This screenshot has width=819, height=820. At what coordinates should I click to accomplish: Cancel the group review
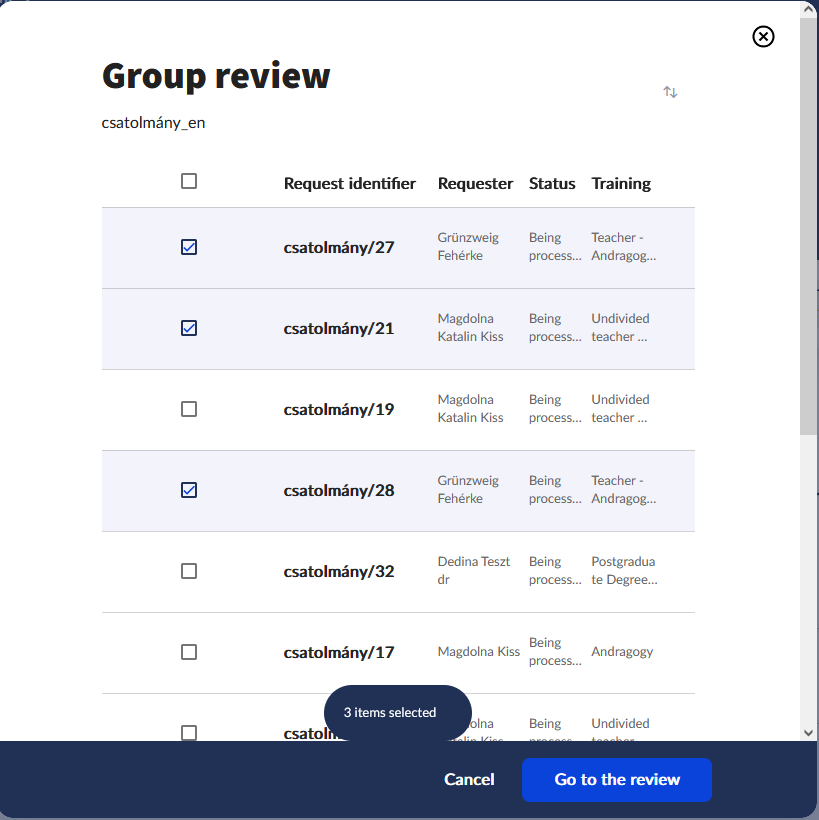[x=469, y=780]
